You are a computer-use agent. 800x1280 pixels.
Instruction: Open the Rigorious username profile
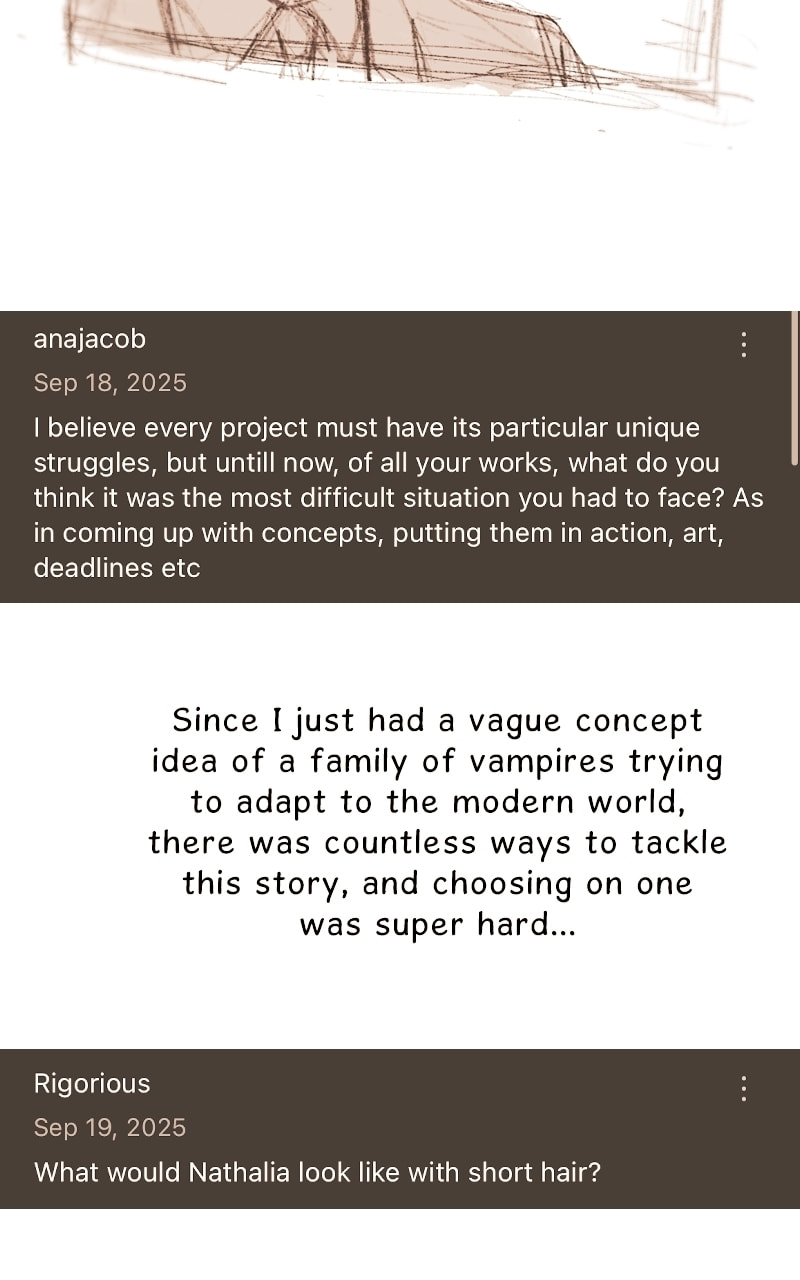pos(92,1083)
